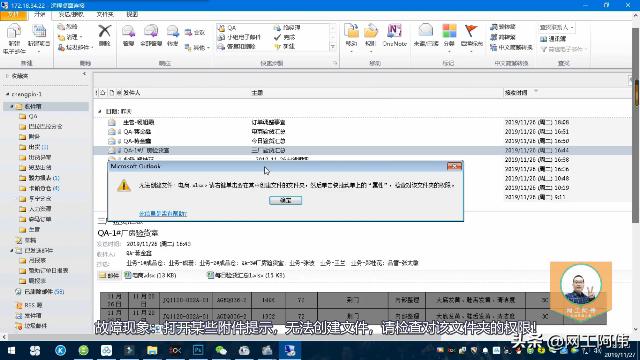Click the Meeting reply icon

tap(189, 32)
